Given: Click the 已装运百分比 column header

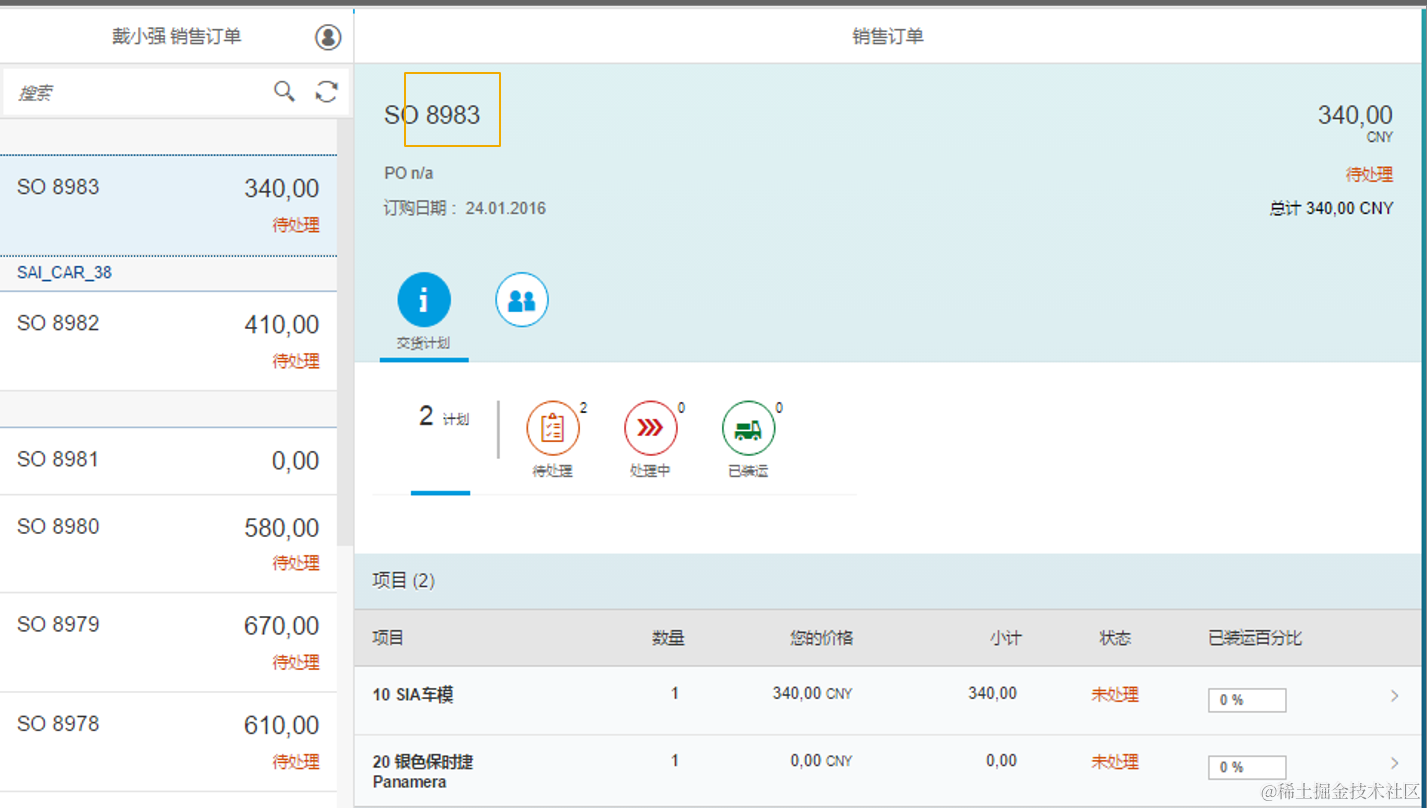Looking at the screenshot, I should [x=1255, y=638].
